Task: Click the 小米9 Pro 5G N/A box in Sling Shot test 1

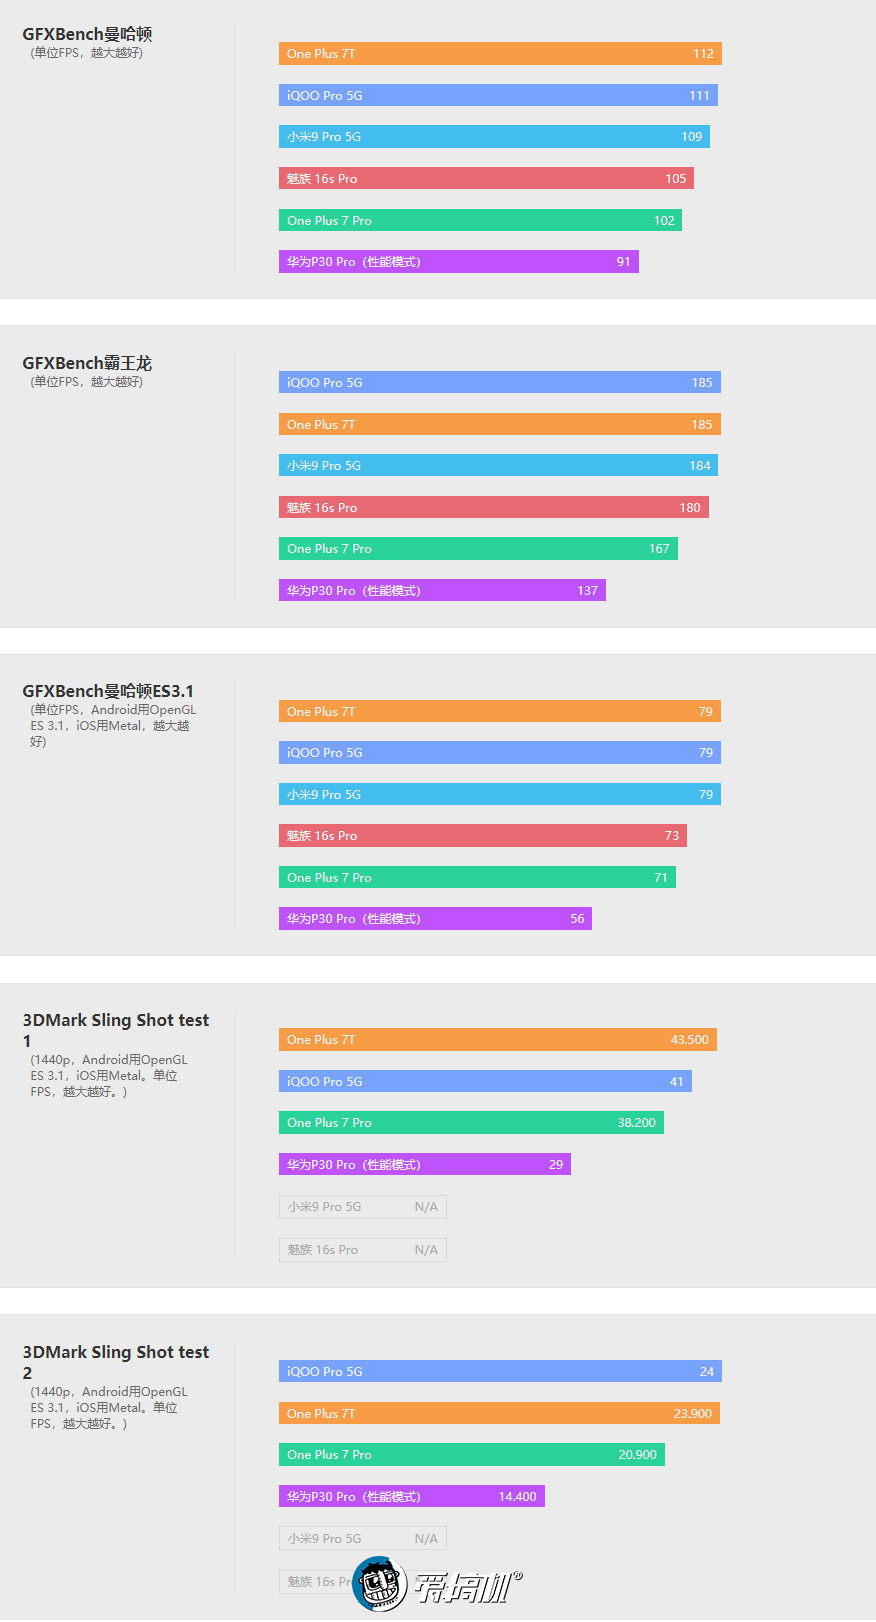Action: [363, 1207]
